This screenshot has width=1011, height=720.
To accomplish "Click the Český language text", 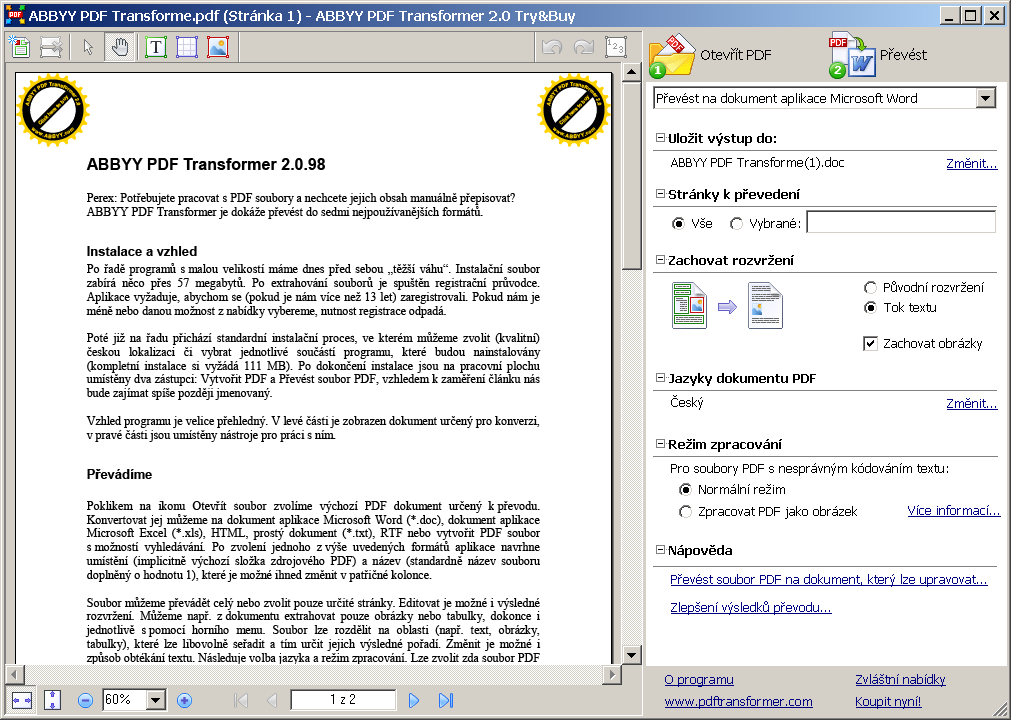I will 687,403.
